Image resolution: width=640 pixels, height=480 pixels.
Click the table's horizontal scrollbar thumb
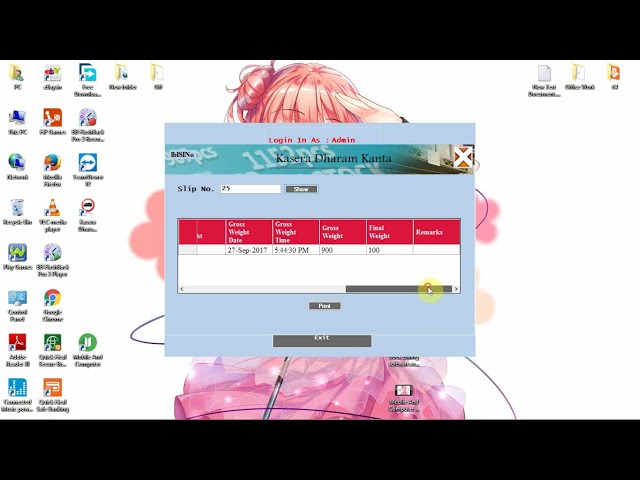pos(399,289)
